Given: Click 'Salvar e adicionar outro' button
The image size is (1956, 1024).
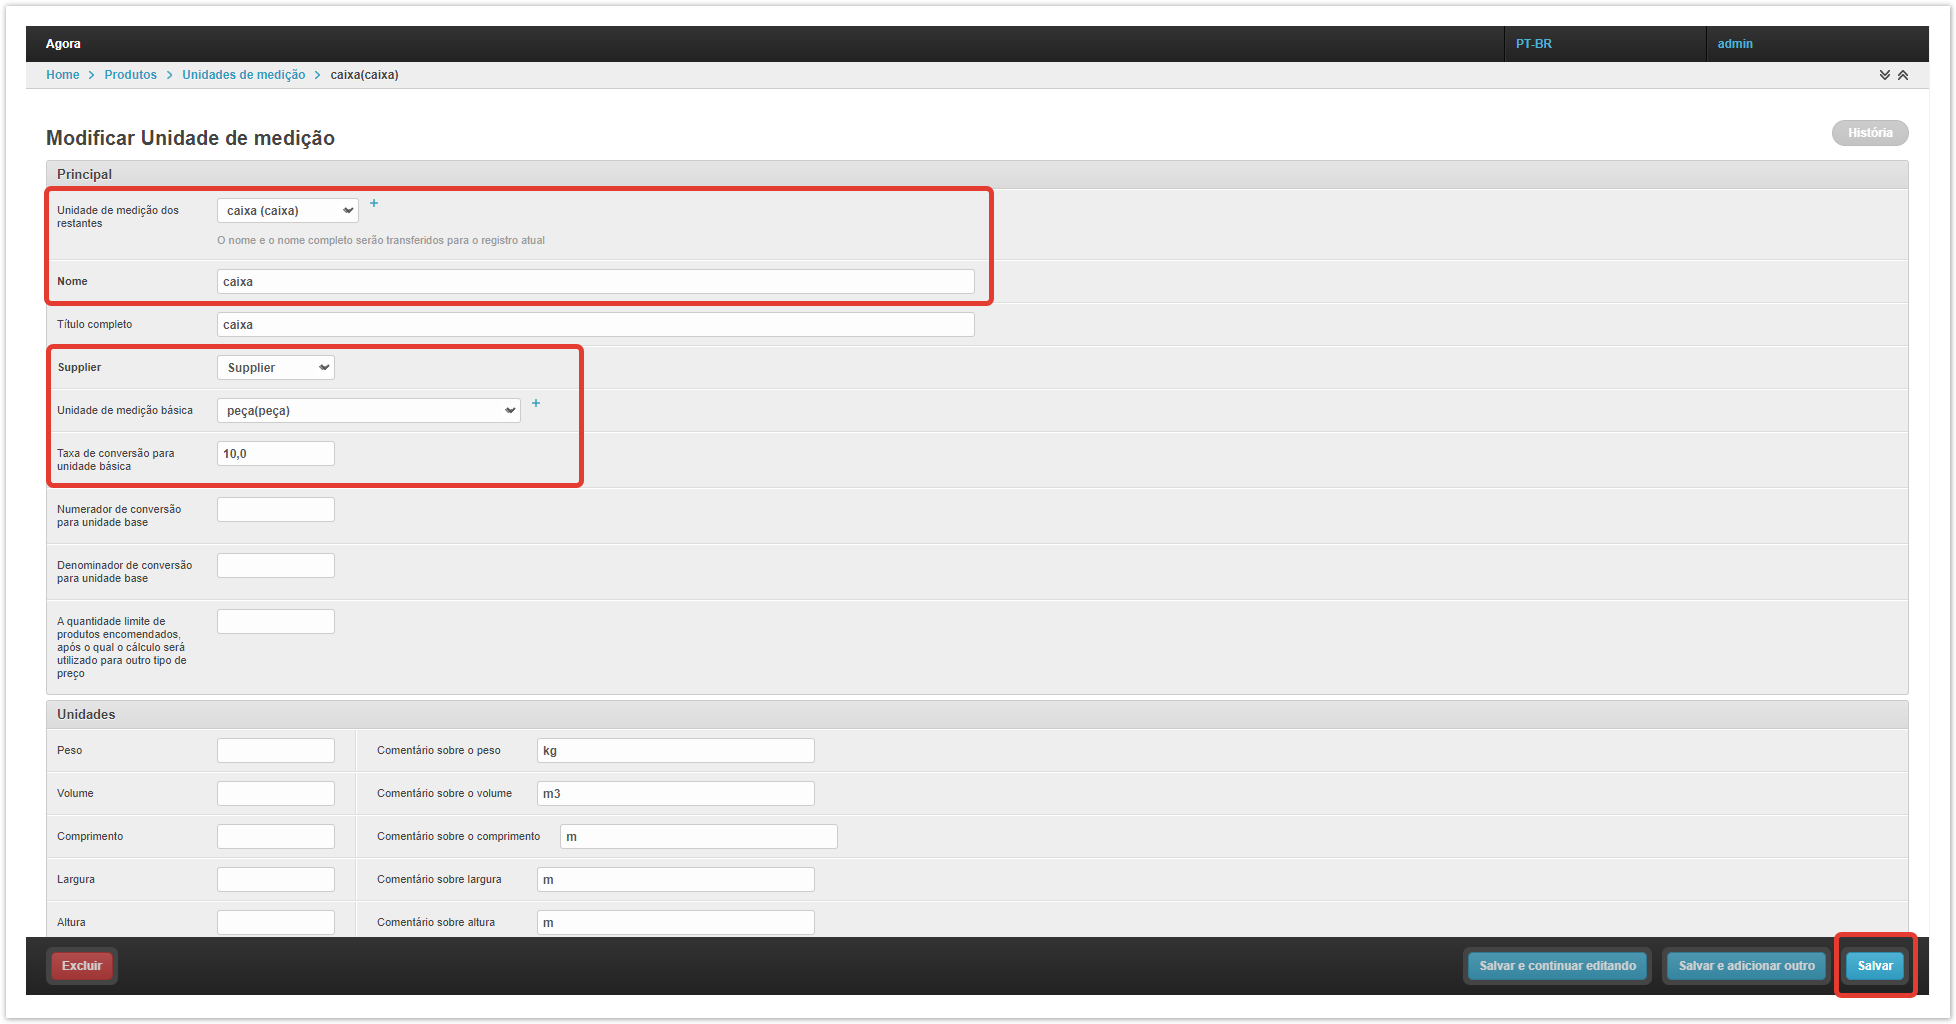Looking at the screenshot, I should point(1746,966).
